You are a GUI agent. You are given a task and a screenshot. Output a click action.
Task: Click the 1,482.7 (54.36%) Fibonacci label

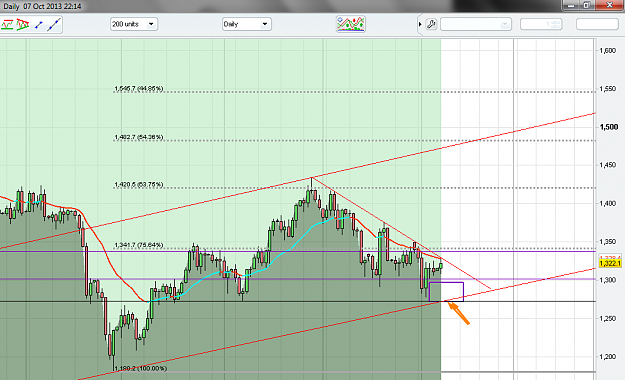(x=139, y=137)
